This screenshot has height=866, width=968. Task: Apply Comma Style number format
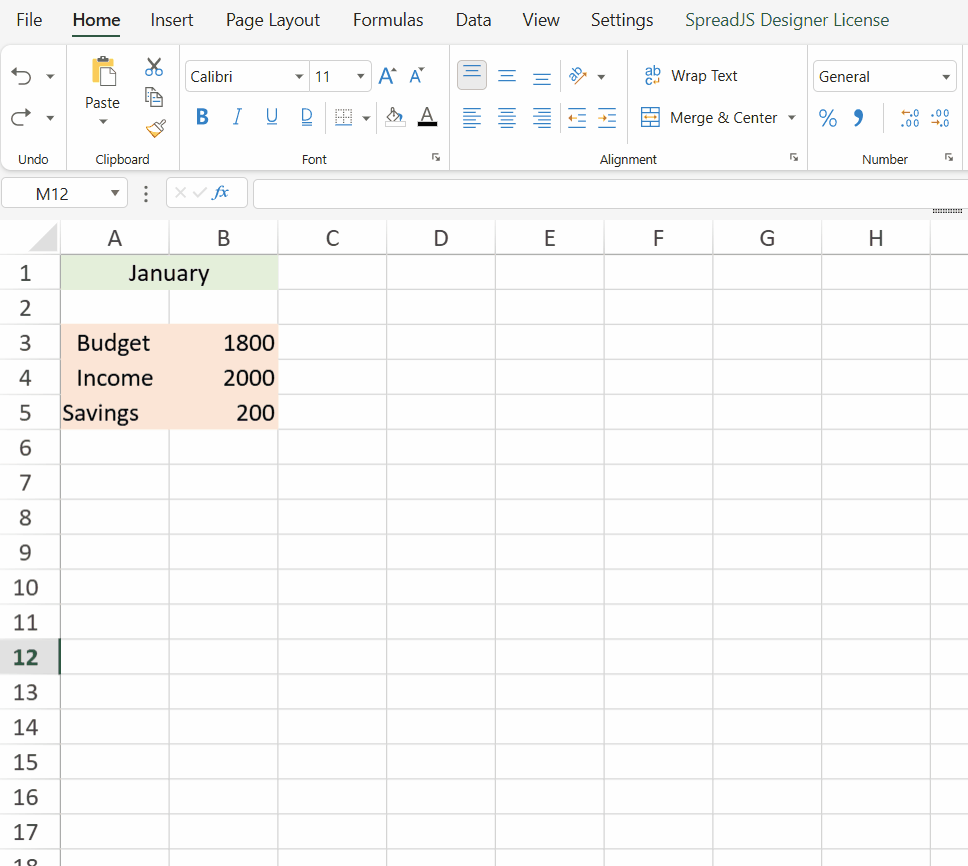(x=859, y=117)
